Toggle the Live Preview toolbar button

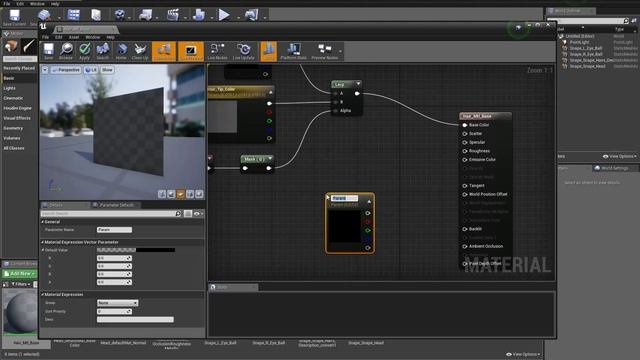[191, 51]
